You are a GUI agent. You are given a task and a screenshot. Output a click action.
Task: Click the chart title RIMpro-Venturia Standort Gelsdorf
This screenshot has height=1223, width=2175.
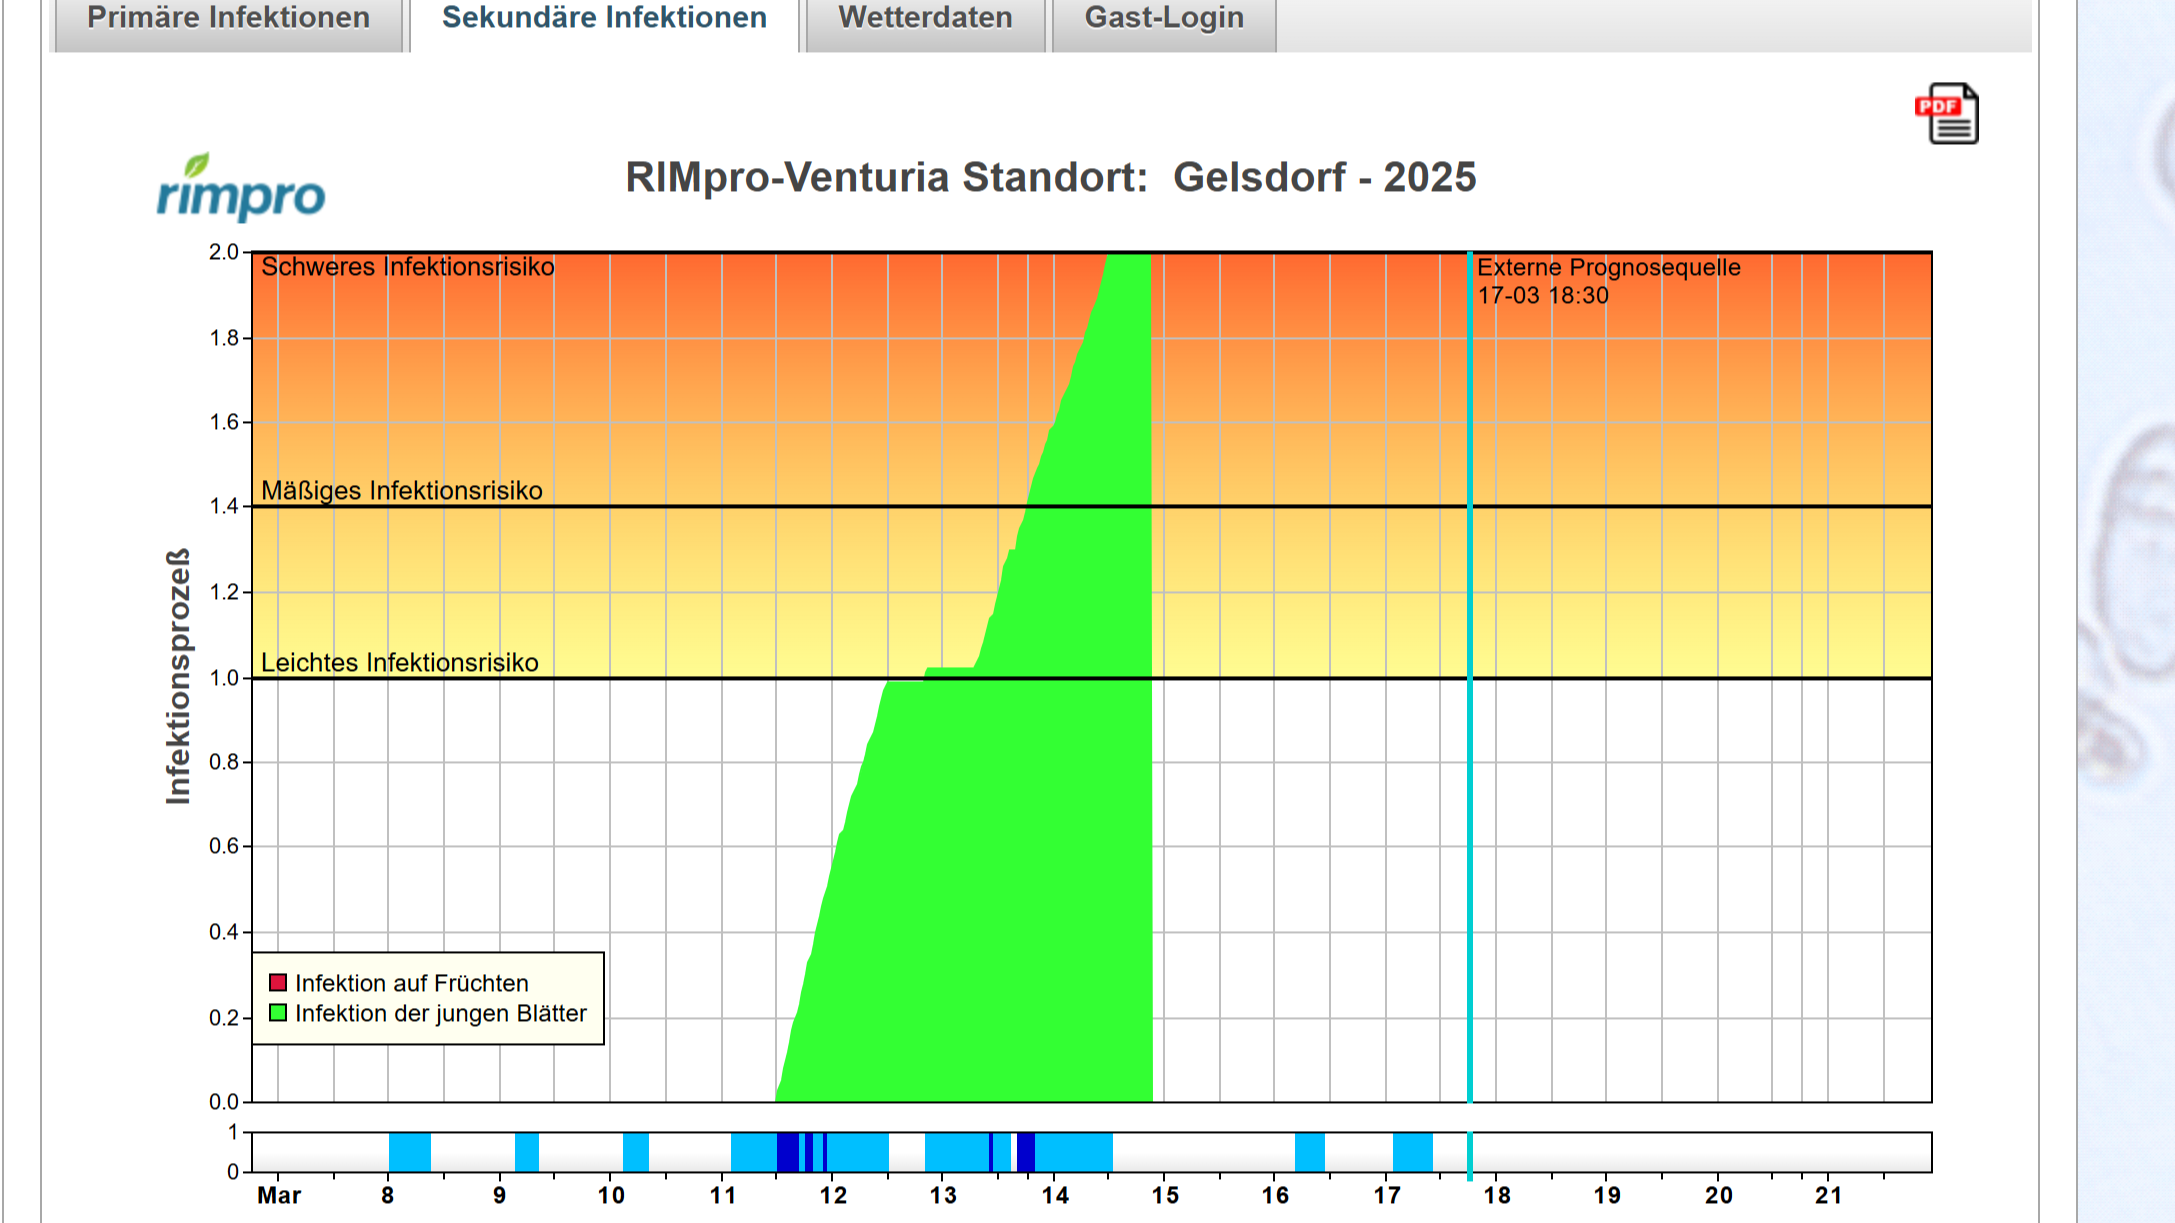click(x=1051, y=177)
